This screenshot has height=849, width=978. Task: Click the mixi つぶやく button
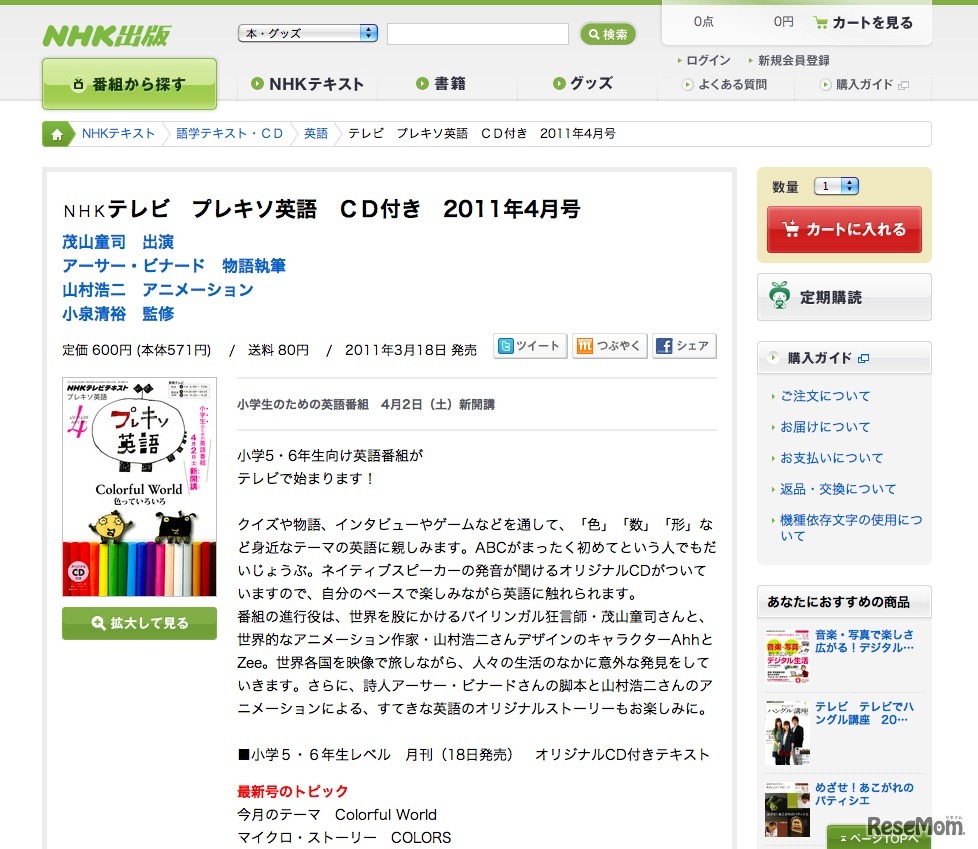coord(610,346)
